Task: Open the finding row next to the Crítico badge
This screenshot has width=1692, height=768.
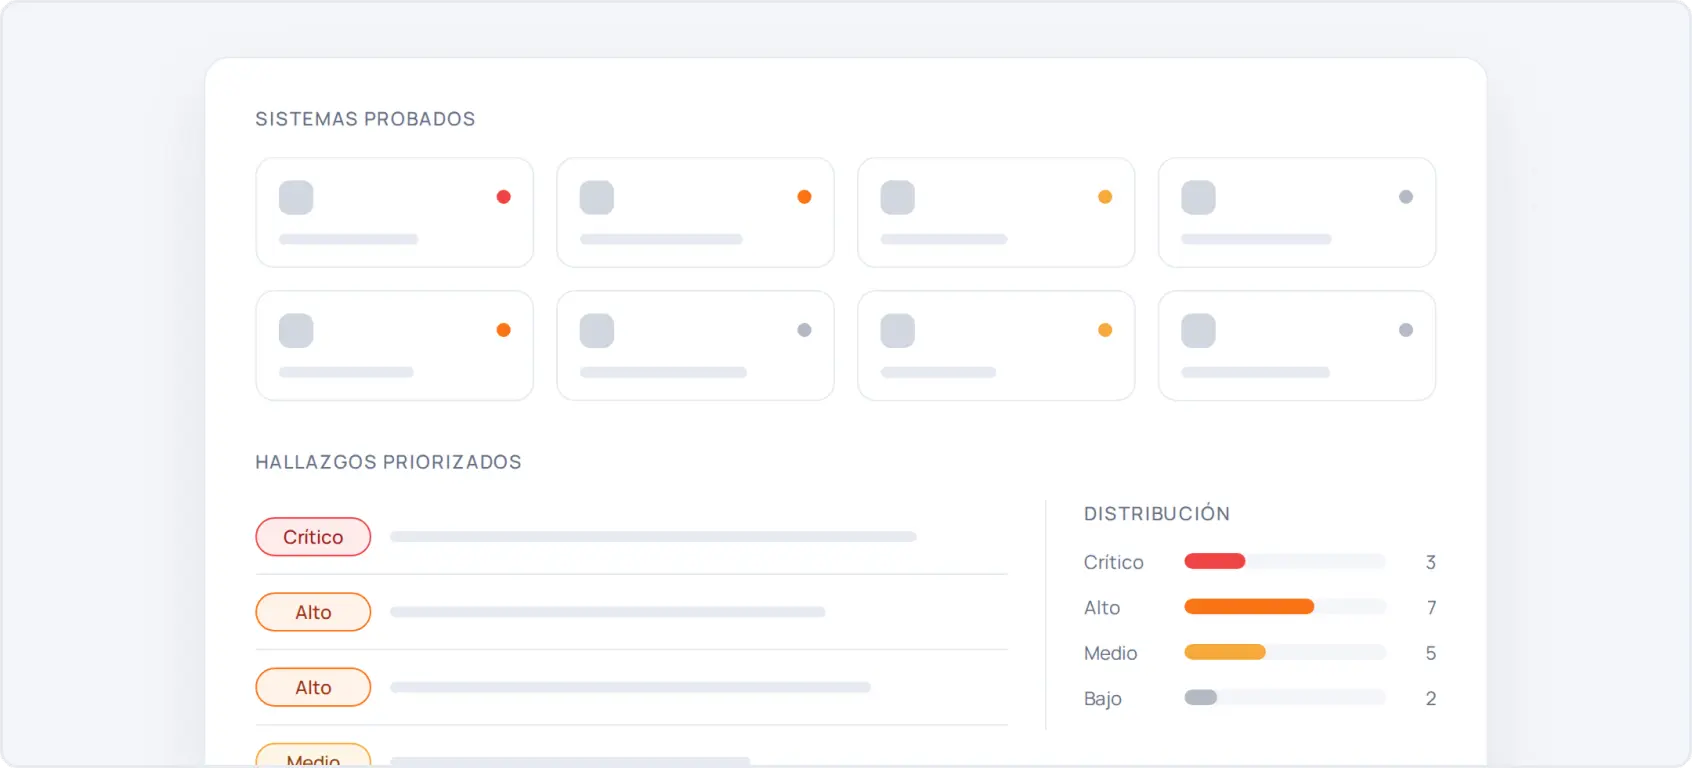Action: [x=653, y=537]
